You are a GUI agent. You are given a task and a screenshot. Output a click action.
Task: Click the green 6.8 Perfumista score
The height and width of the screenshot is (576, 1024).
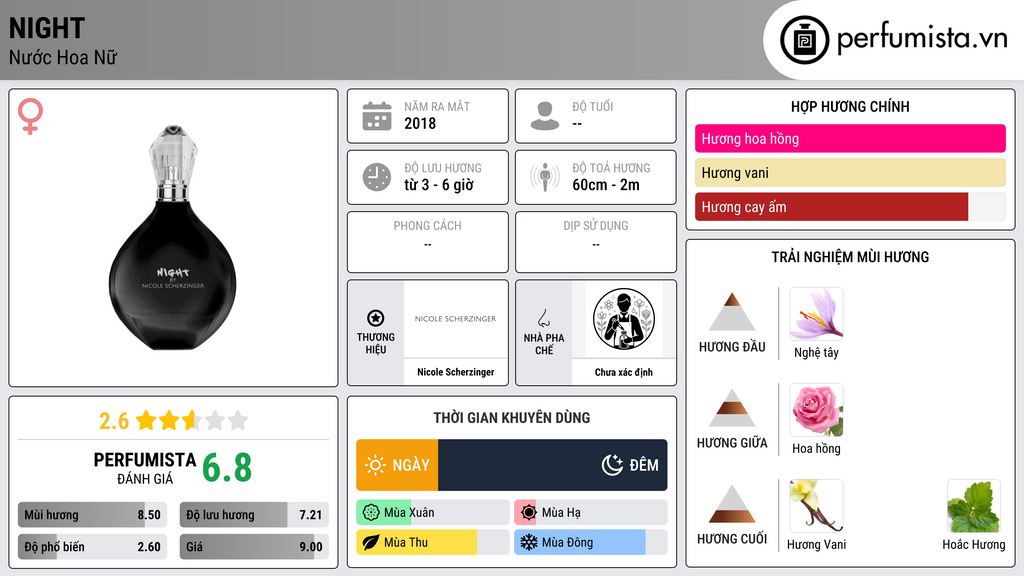tap(227, 468)
